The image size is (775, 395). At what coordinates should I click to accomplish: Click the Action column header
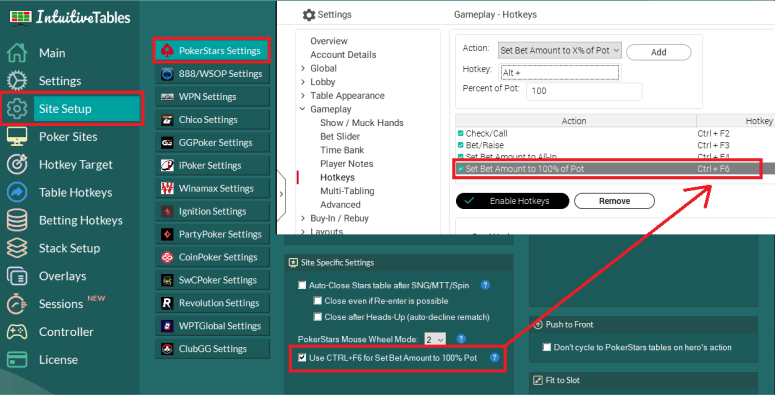point(575,121)
